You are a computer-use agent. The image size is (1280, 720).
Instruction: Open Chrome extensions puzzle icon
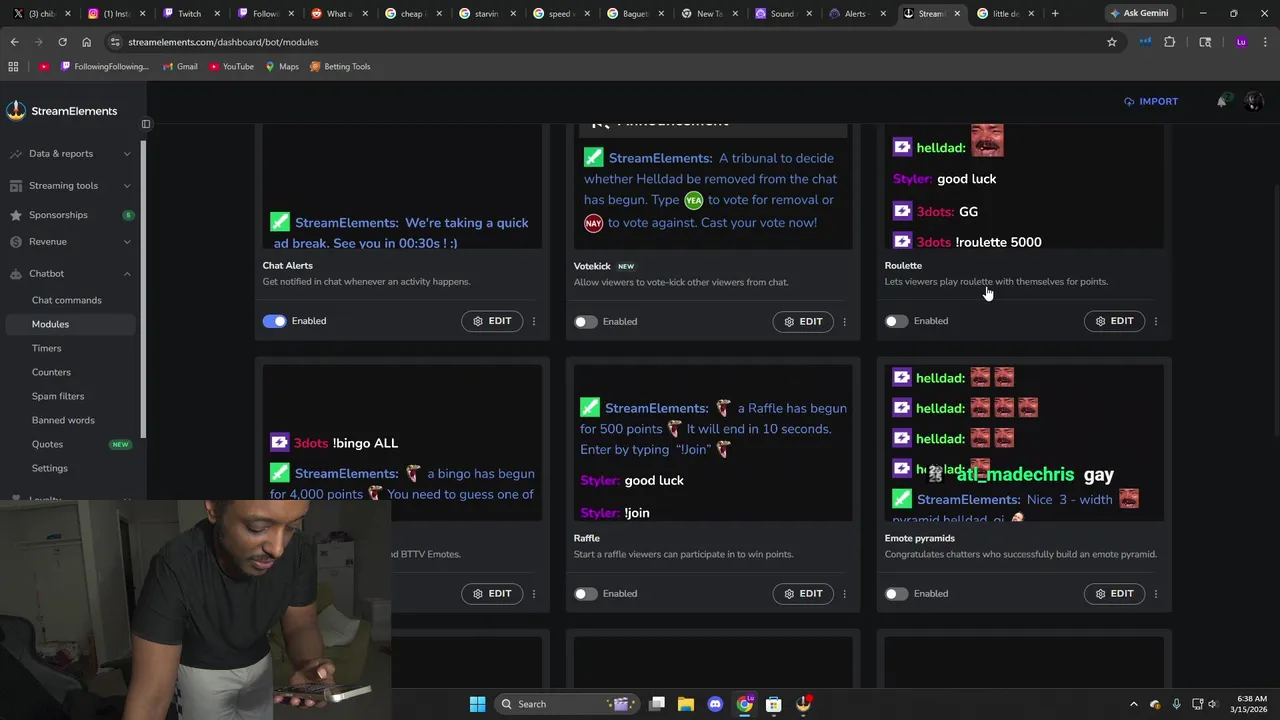(1169, 42)
